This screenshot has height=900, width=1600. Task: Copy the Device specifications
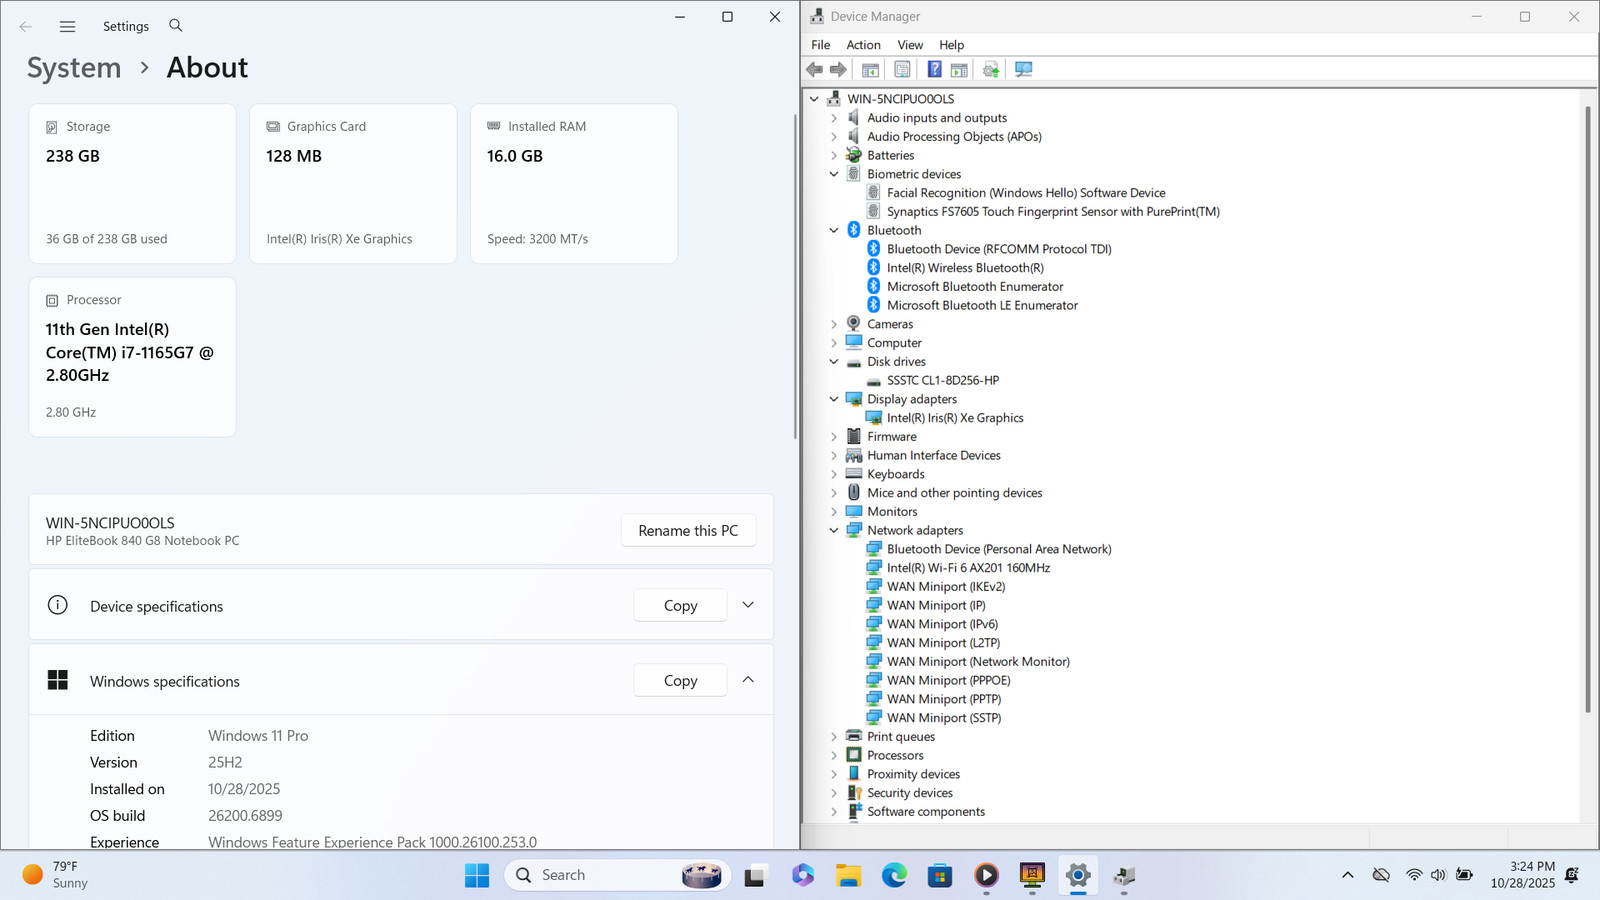click(x=681, y=606)
